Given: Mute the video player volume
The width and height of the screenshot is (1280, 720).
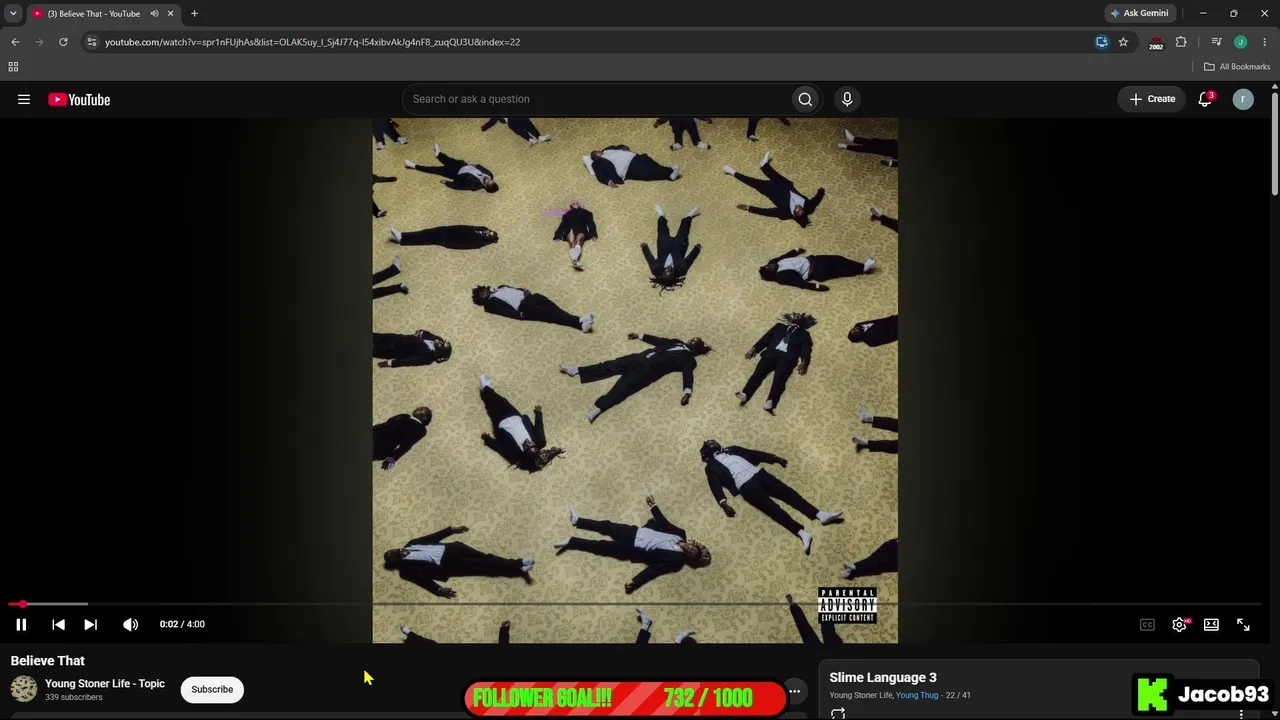Looking at the screenshot, I should [x=130, y=624].
